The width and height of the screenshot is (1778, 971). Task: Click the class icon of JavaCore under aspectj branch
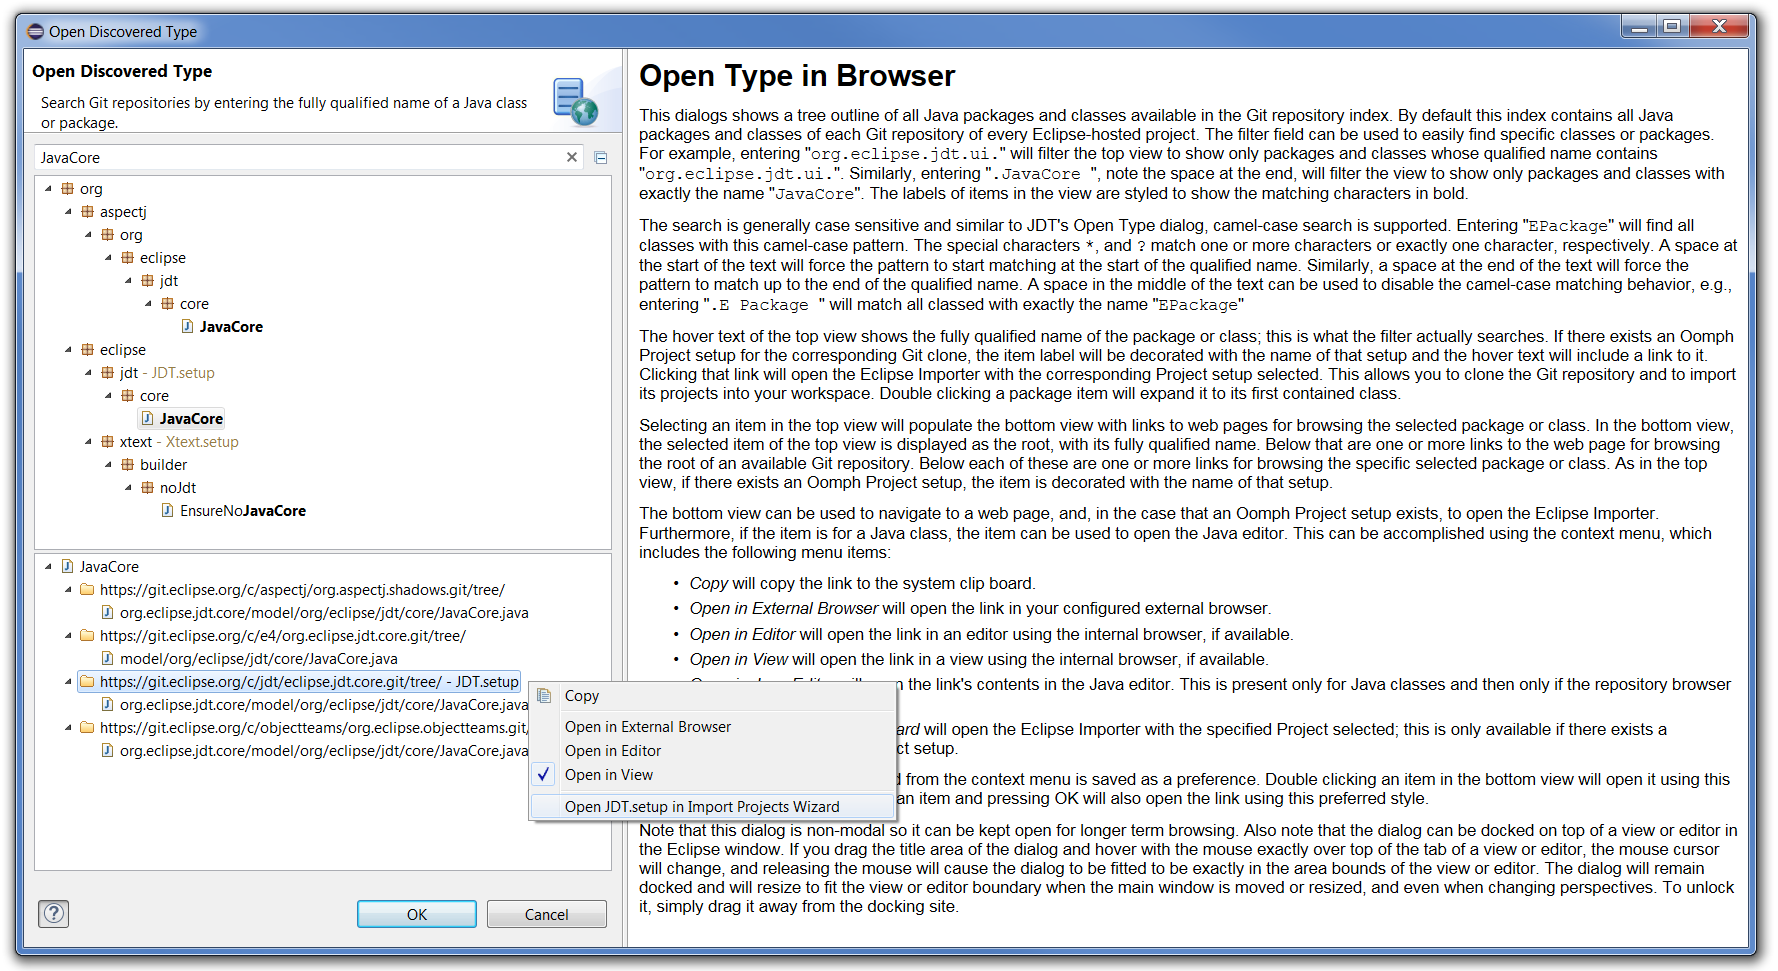tap(188, 326)
